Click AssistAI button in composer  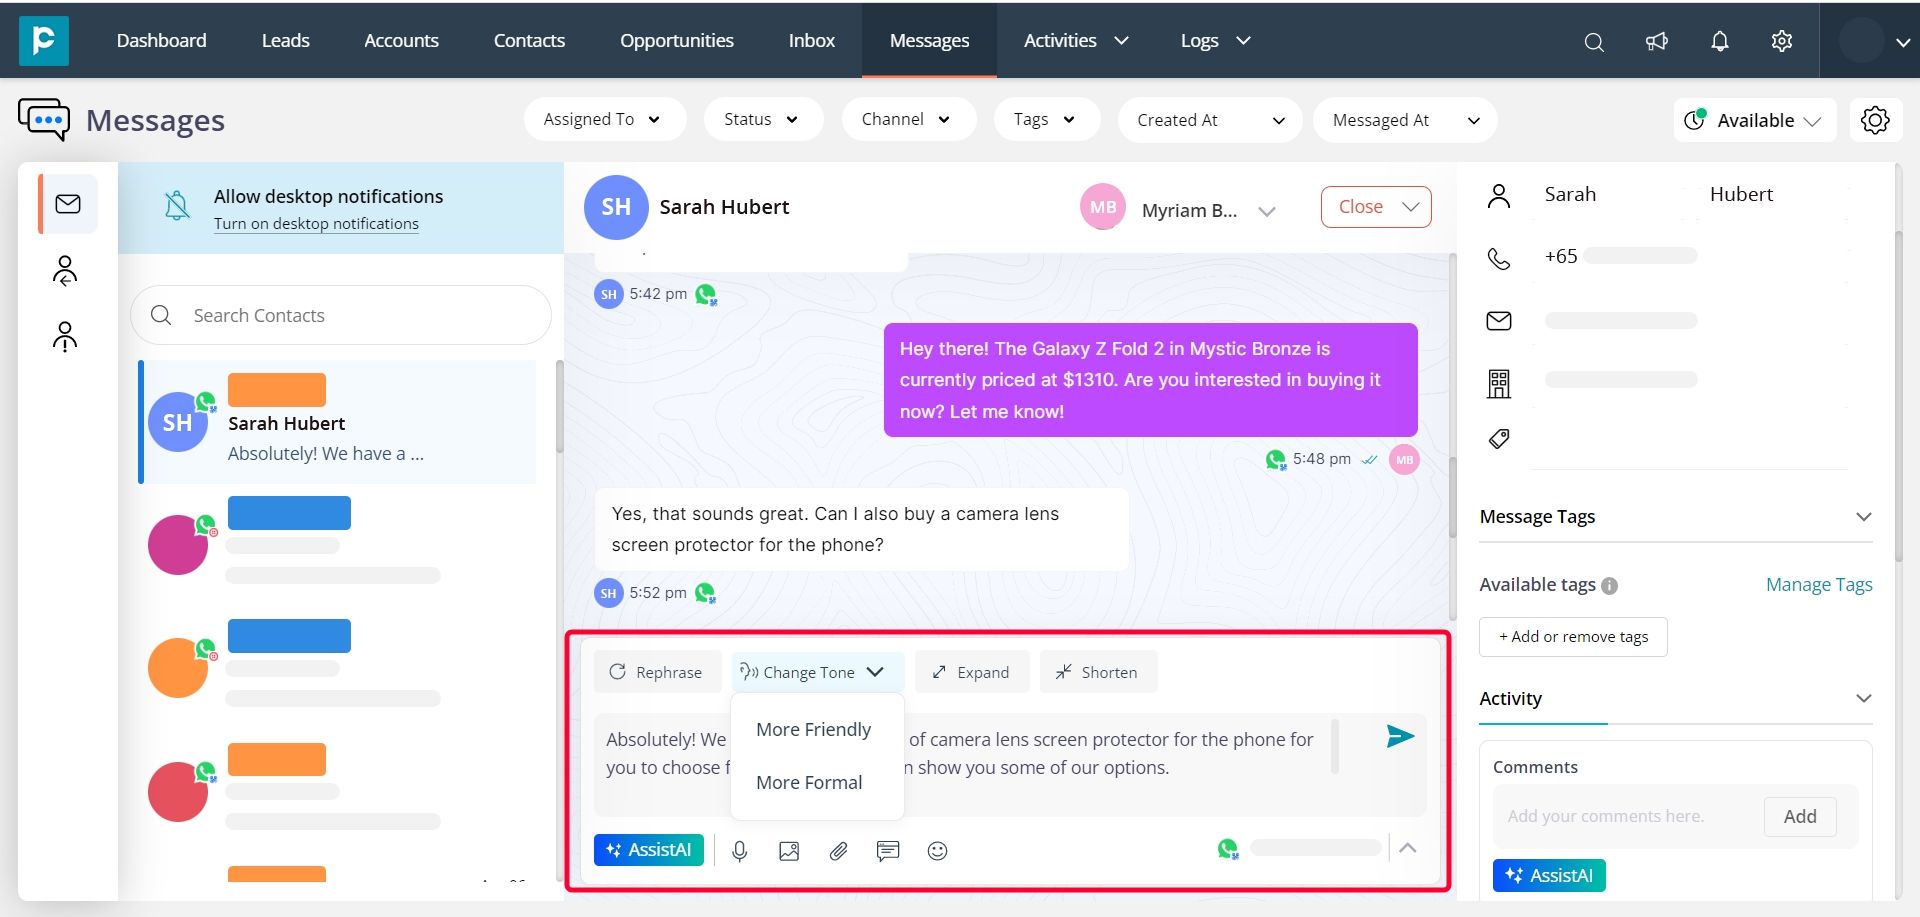(649, 850)
